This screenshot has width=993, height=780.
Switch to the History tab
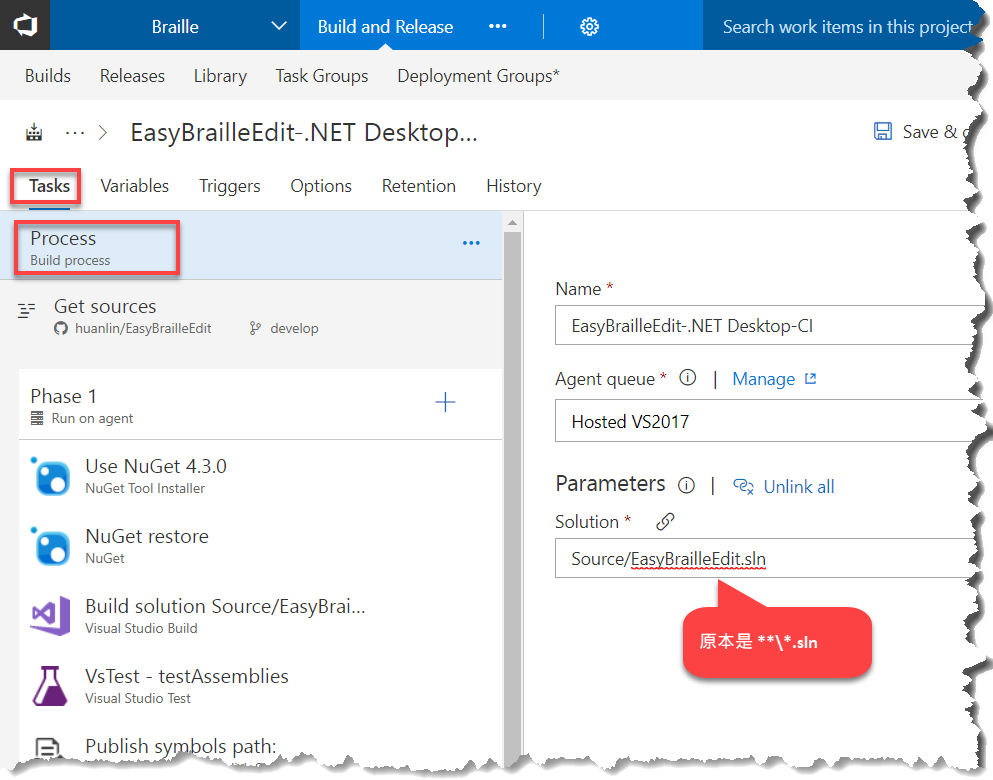coord(514,186)
